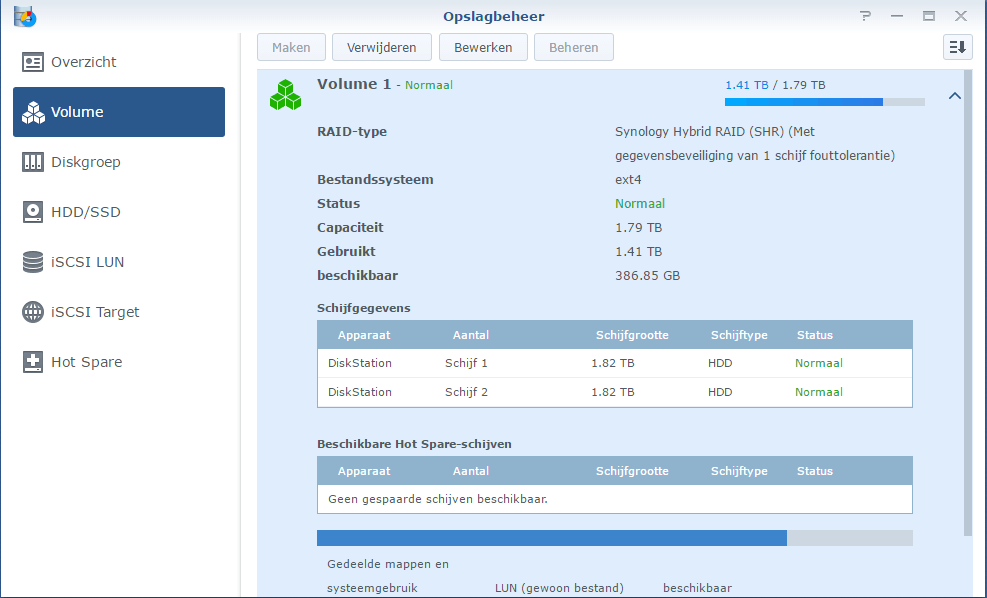Click the HDD/SSD disk icon
Viewport: 987px width, 598px height.
33,212
